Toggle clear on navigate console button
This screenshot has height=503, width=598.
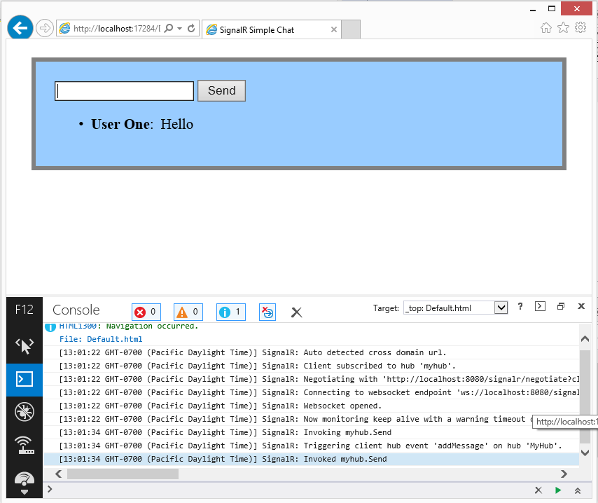click(x=267, y=312)
